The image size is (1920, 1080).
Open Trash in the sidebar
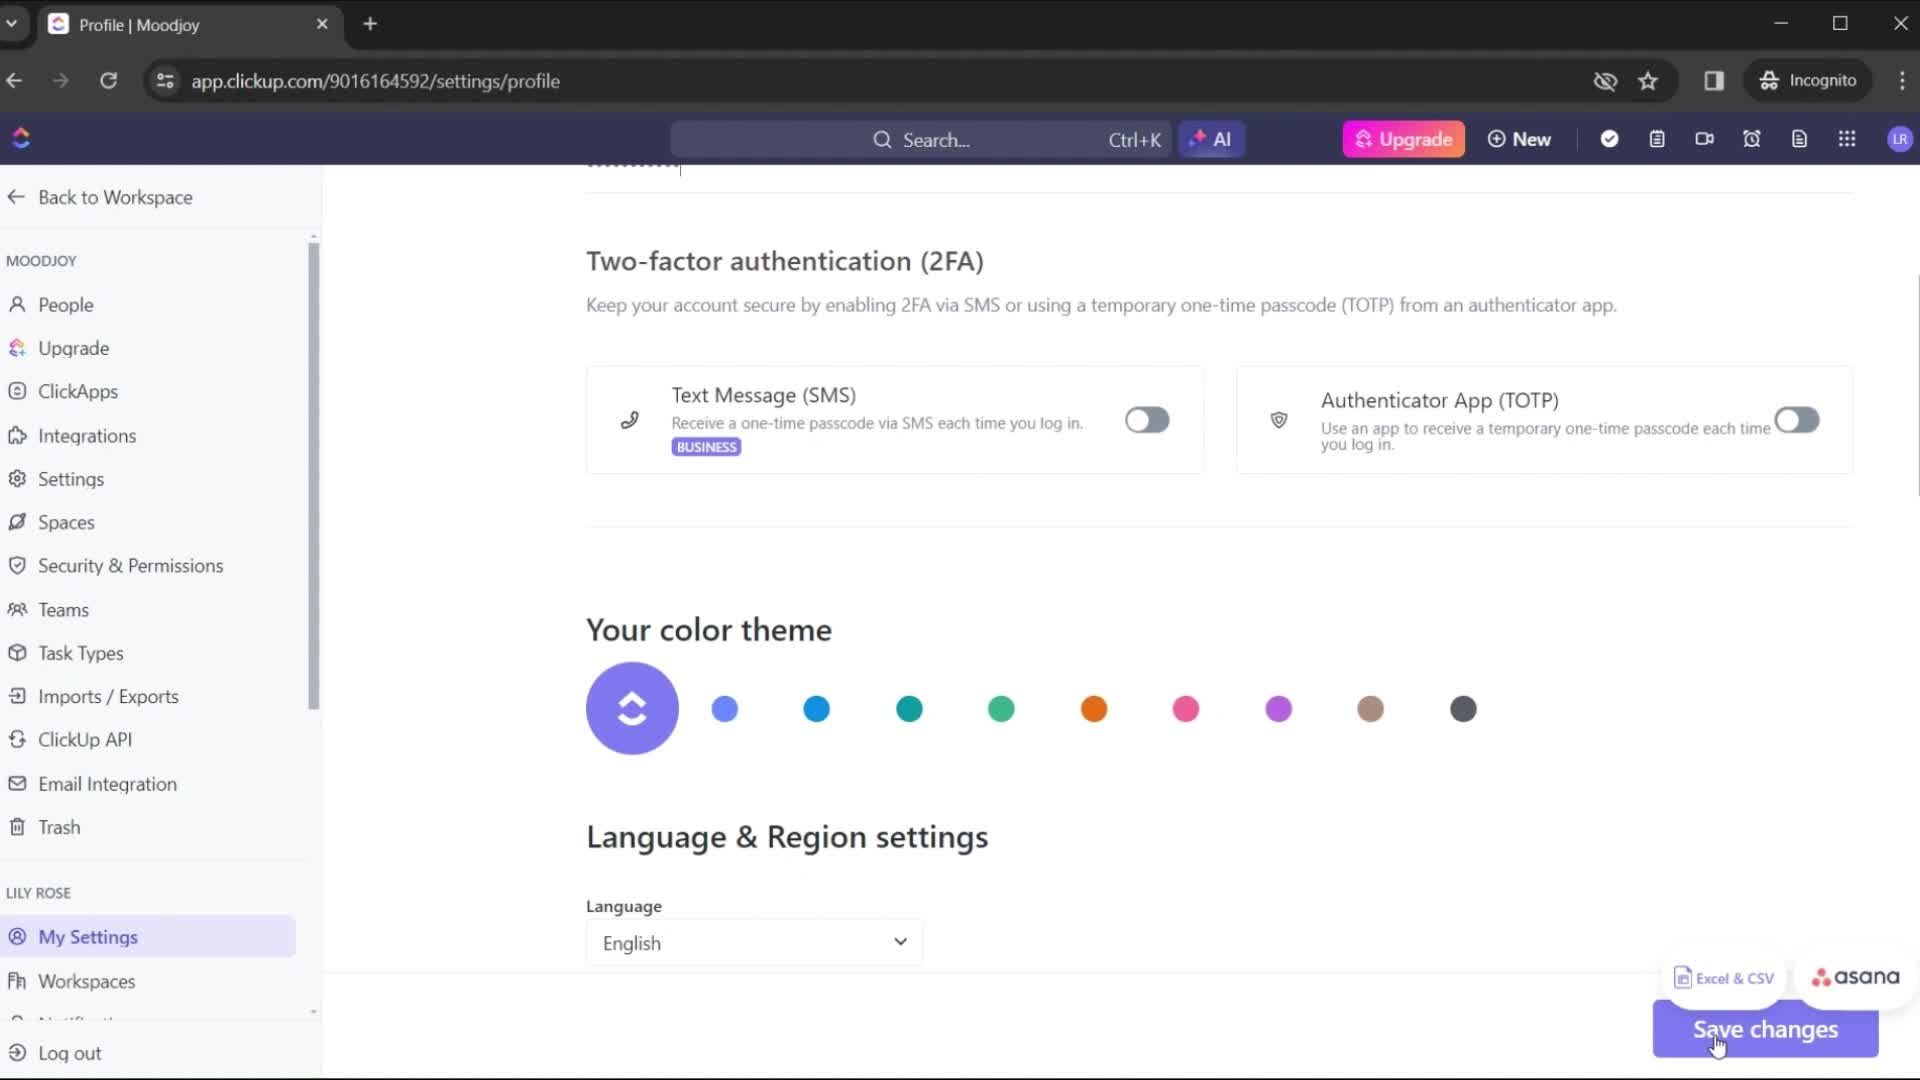click(x=59, y=828)
